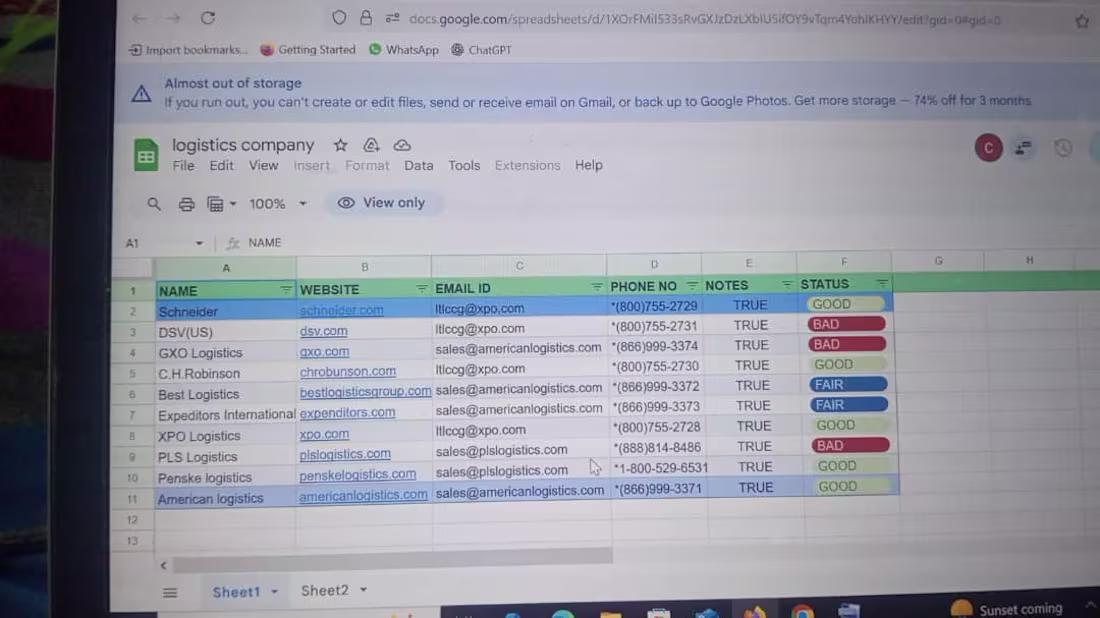Viewport: 1100px width, 618px height.
Task: Click the scroll left arrow below the grid
Action: pos(163,565)
